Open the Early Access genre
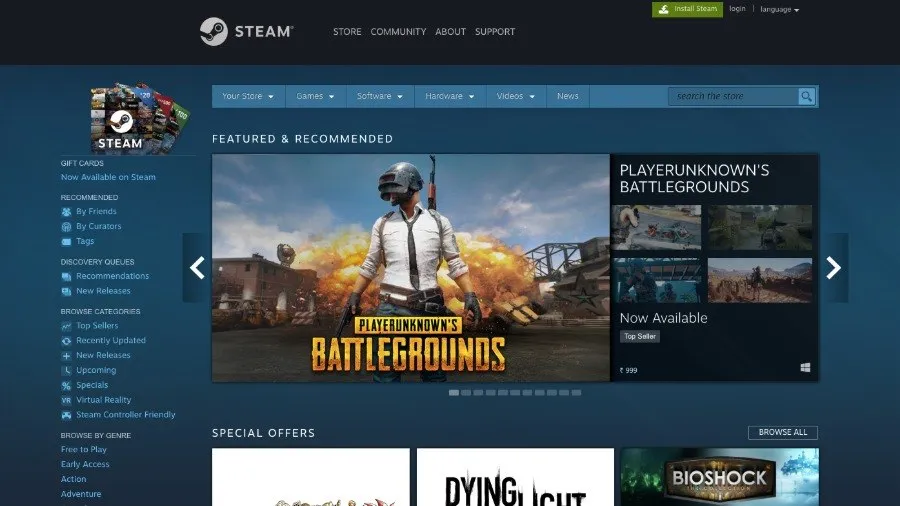The width and height of the screenshot is (900, 506). (85, 465)
